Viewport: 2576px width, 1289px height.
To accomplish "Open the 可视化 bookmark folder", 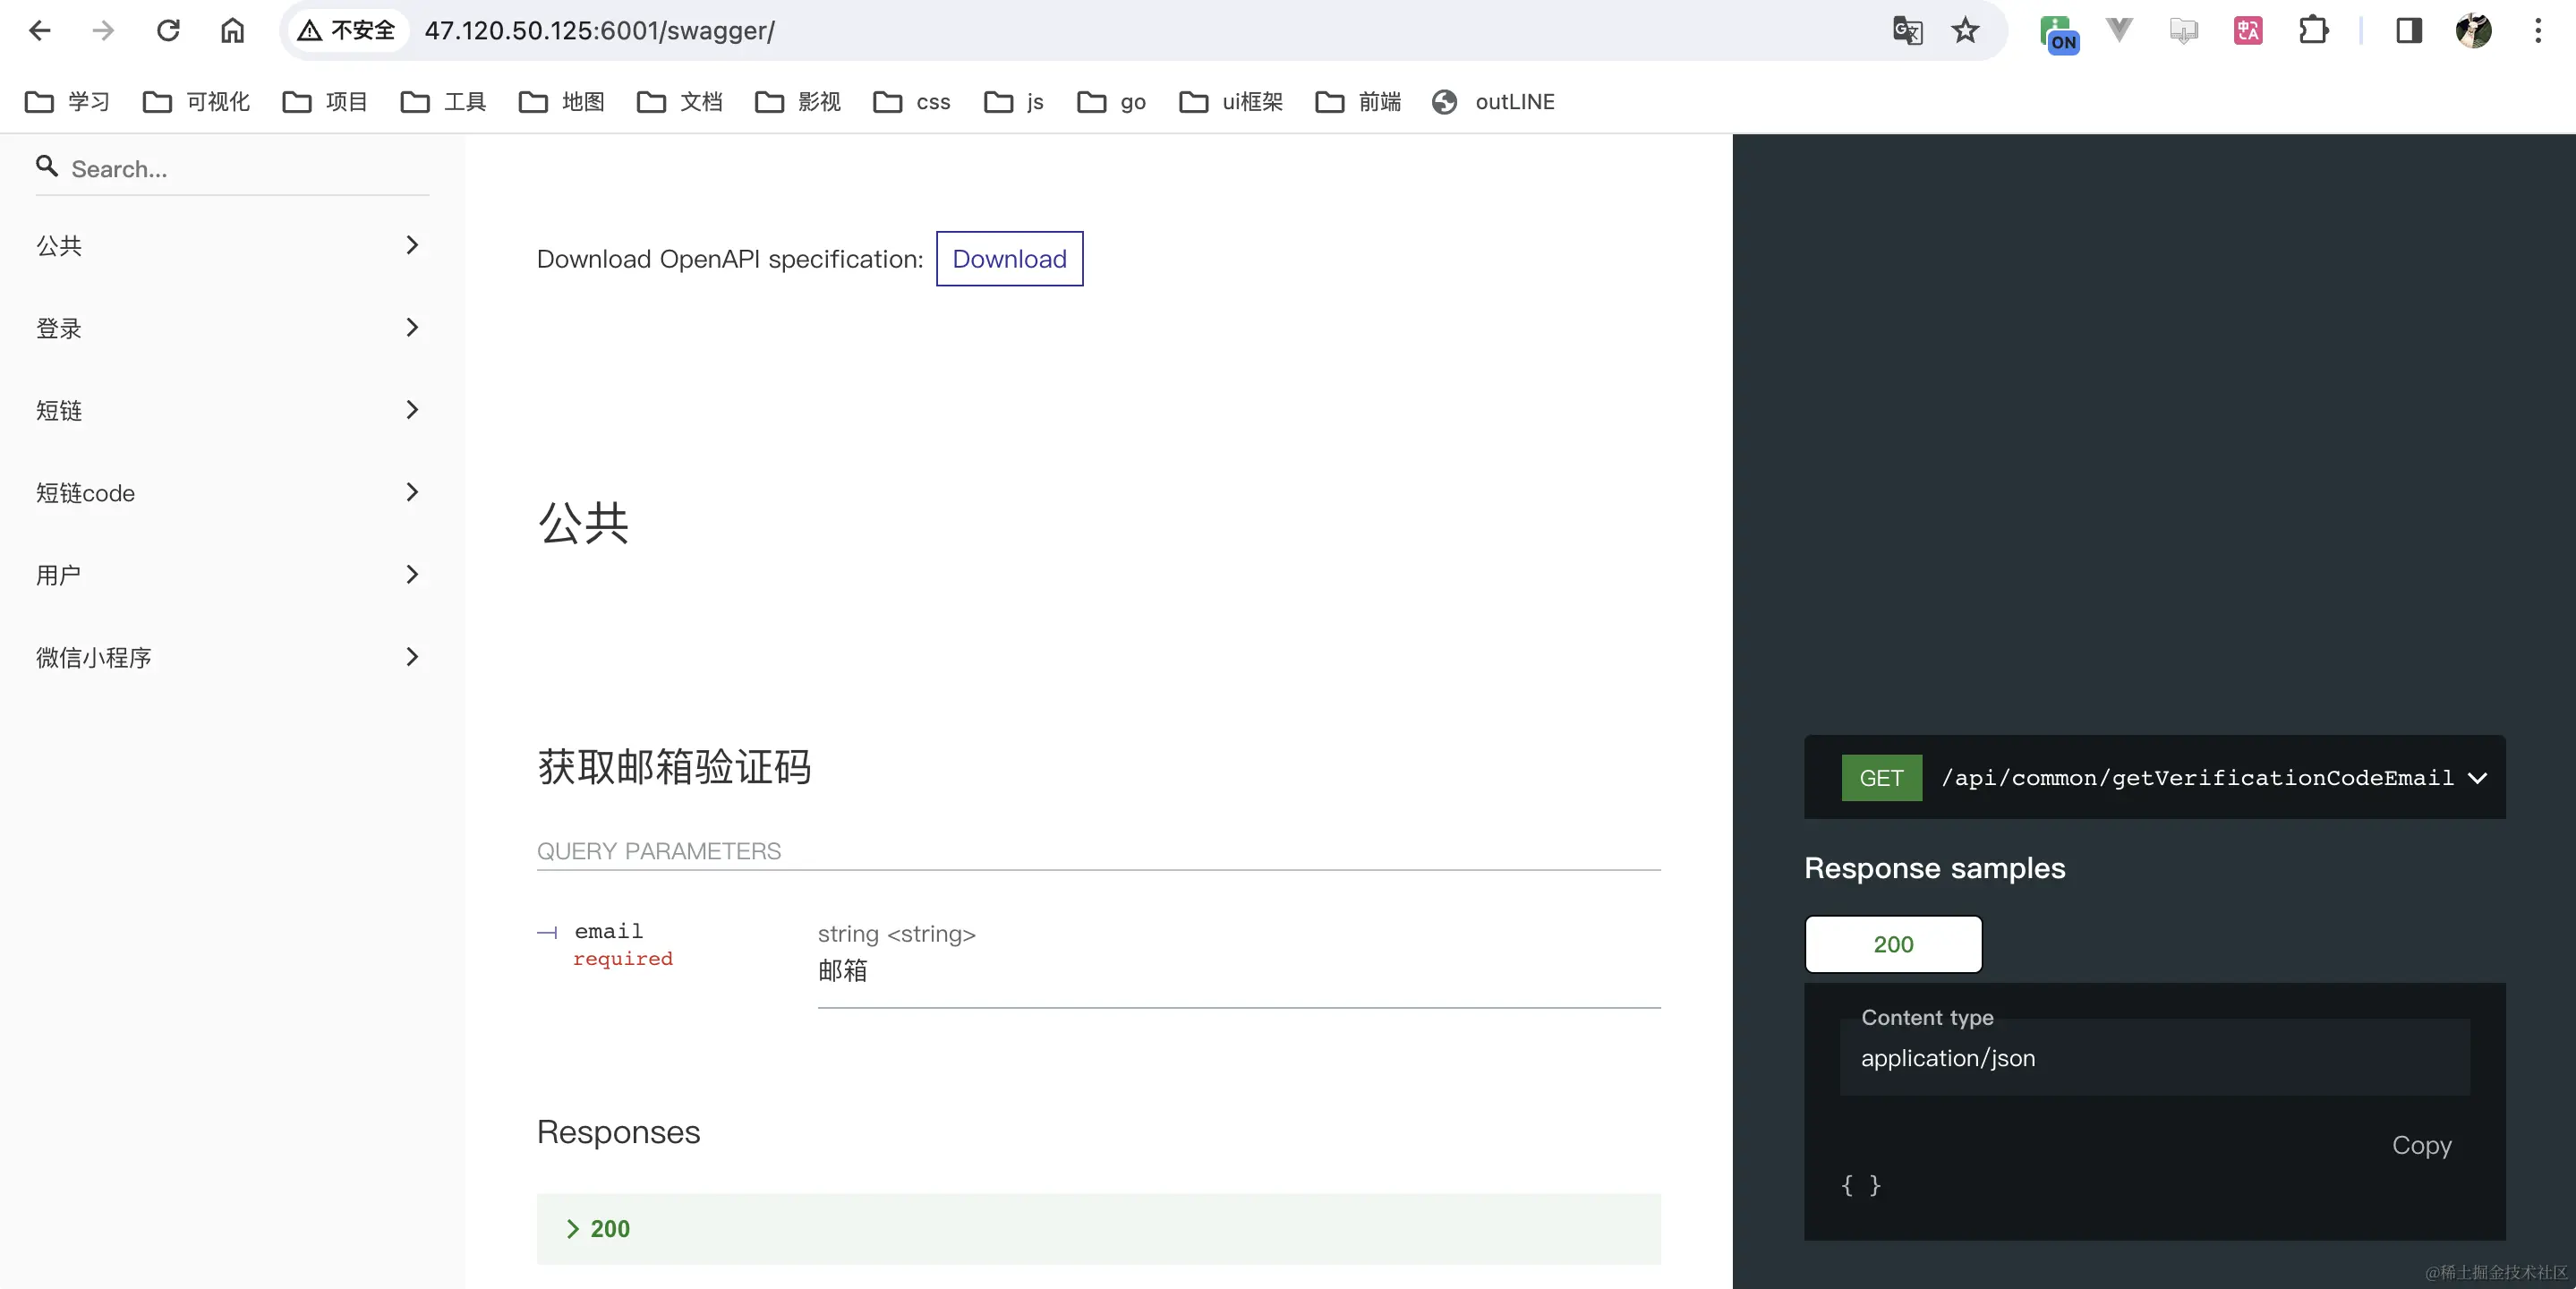I will 196,102.
